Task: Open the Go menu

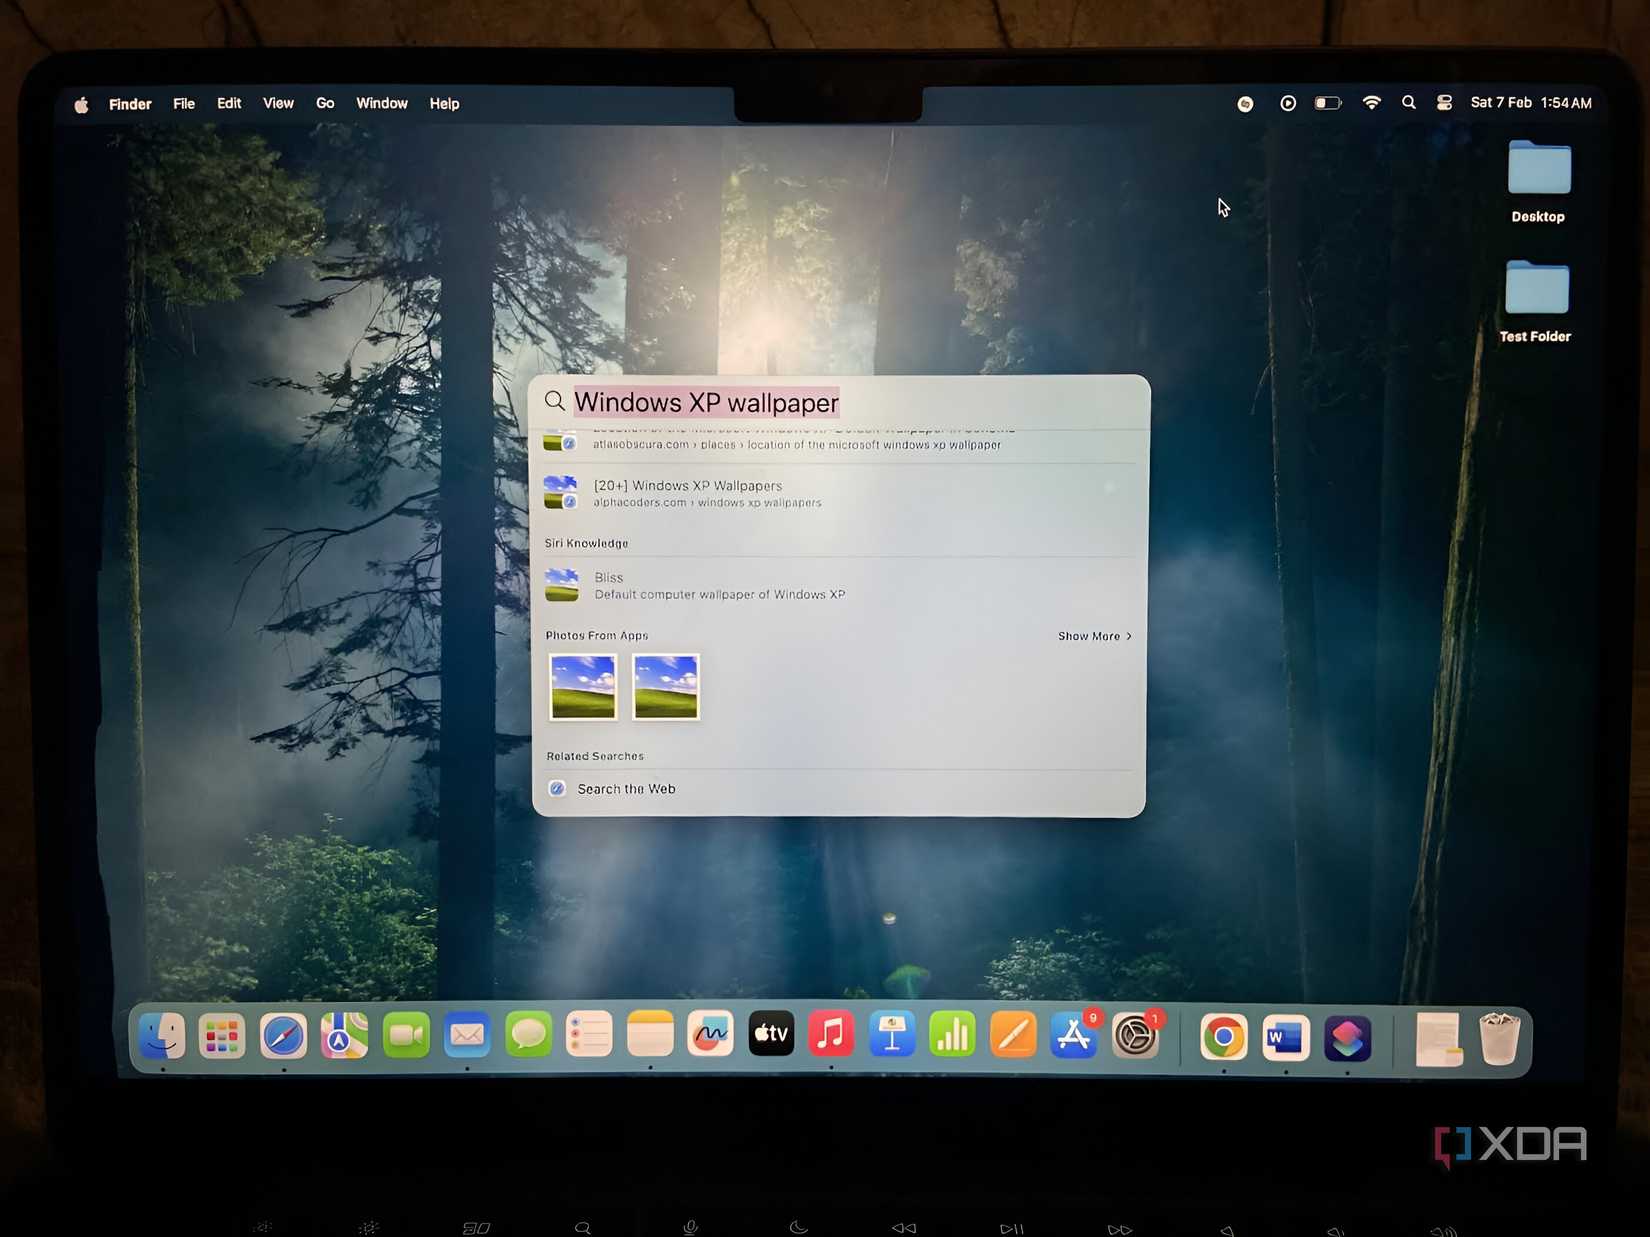Action: click(x=325, y=104)
